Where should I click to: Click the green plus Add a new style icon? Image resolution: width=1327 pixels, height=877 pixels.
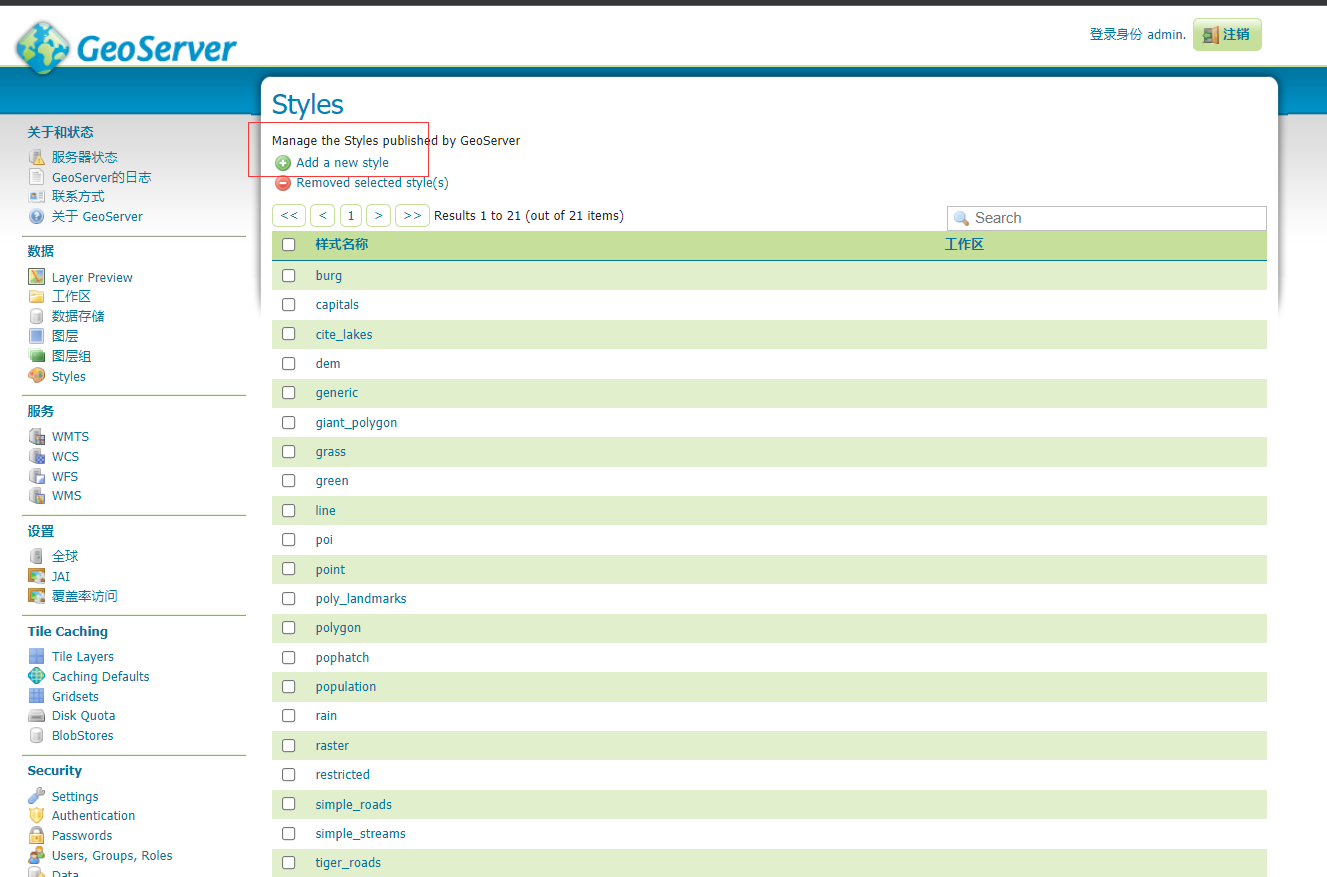tap(283, 163)
